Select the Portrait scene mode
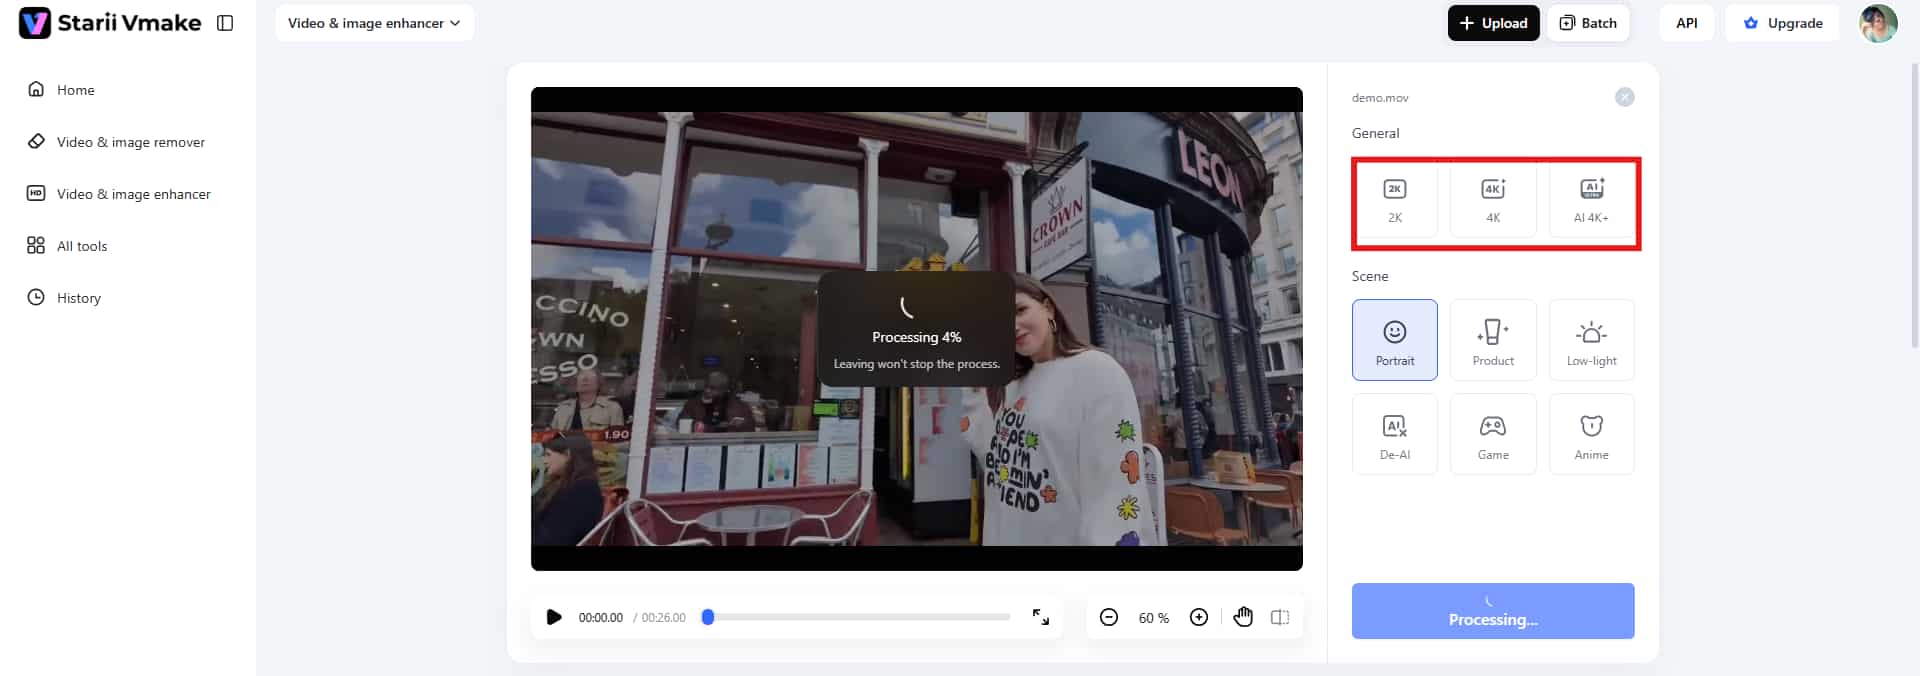1920x676 pixels. (x=1394, y=340)
